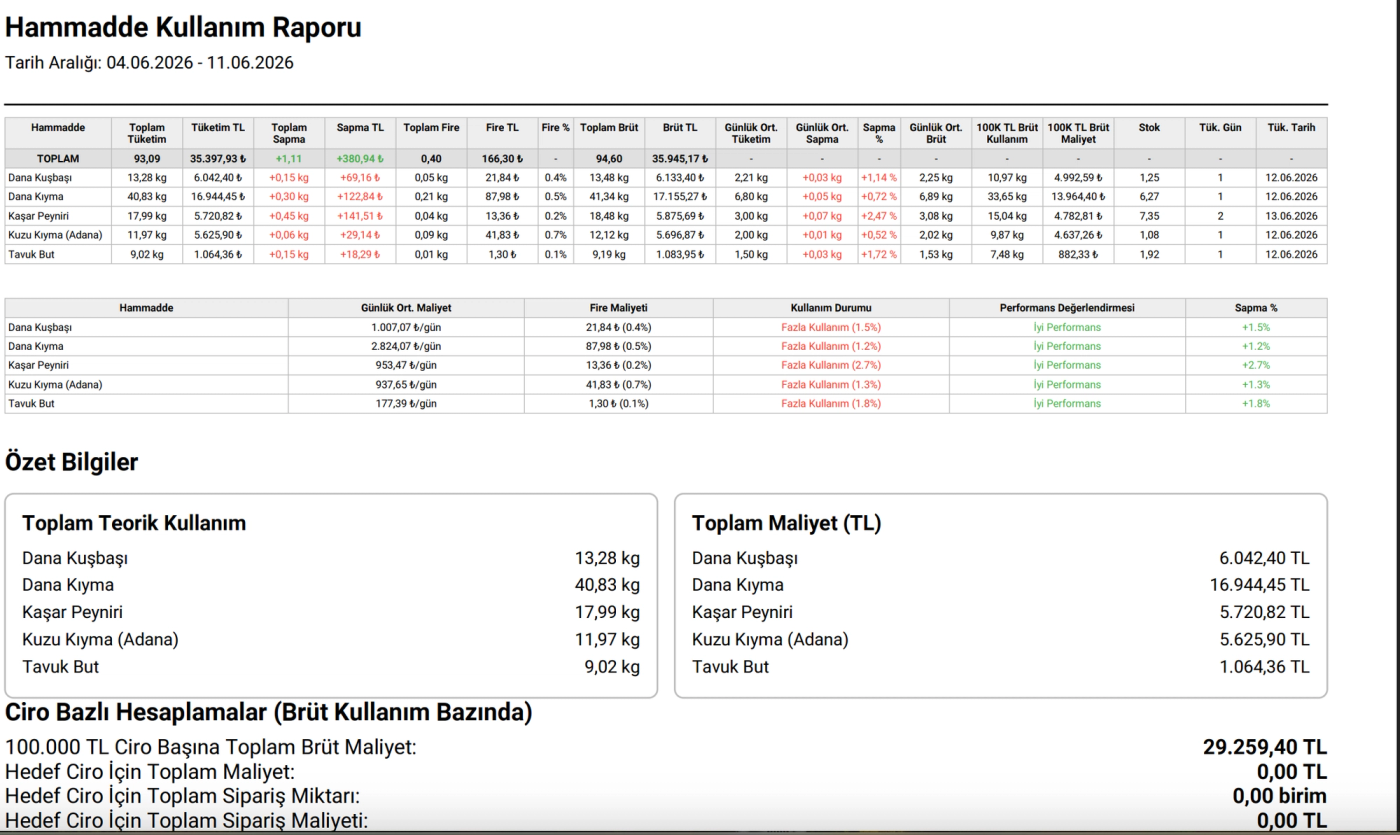
Task: Click the "Fazla Kullanım (1.5%)" status
Action: click(831, 327)
